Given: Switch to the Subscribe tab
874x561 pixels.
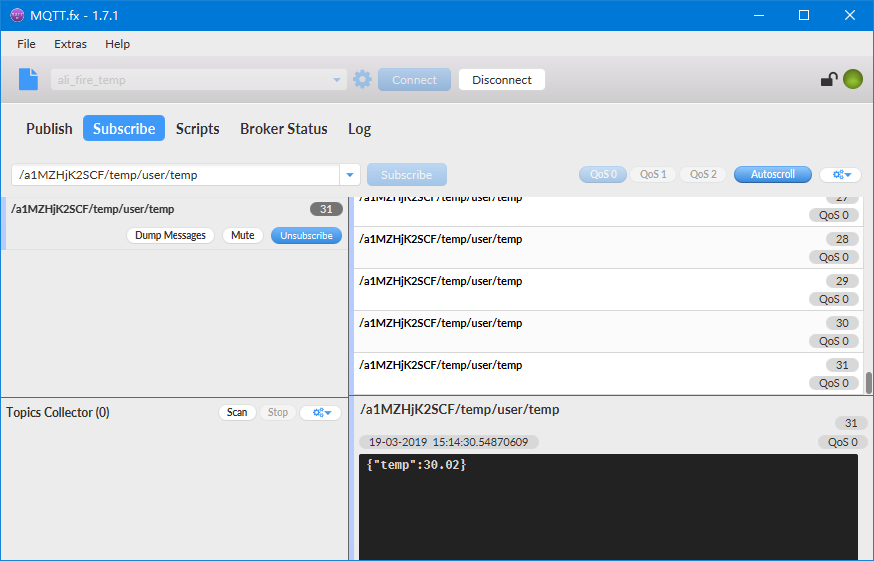Looking at the screenshot, I should click(x=124, y=128).
